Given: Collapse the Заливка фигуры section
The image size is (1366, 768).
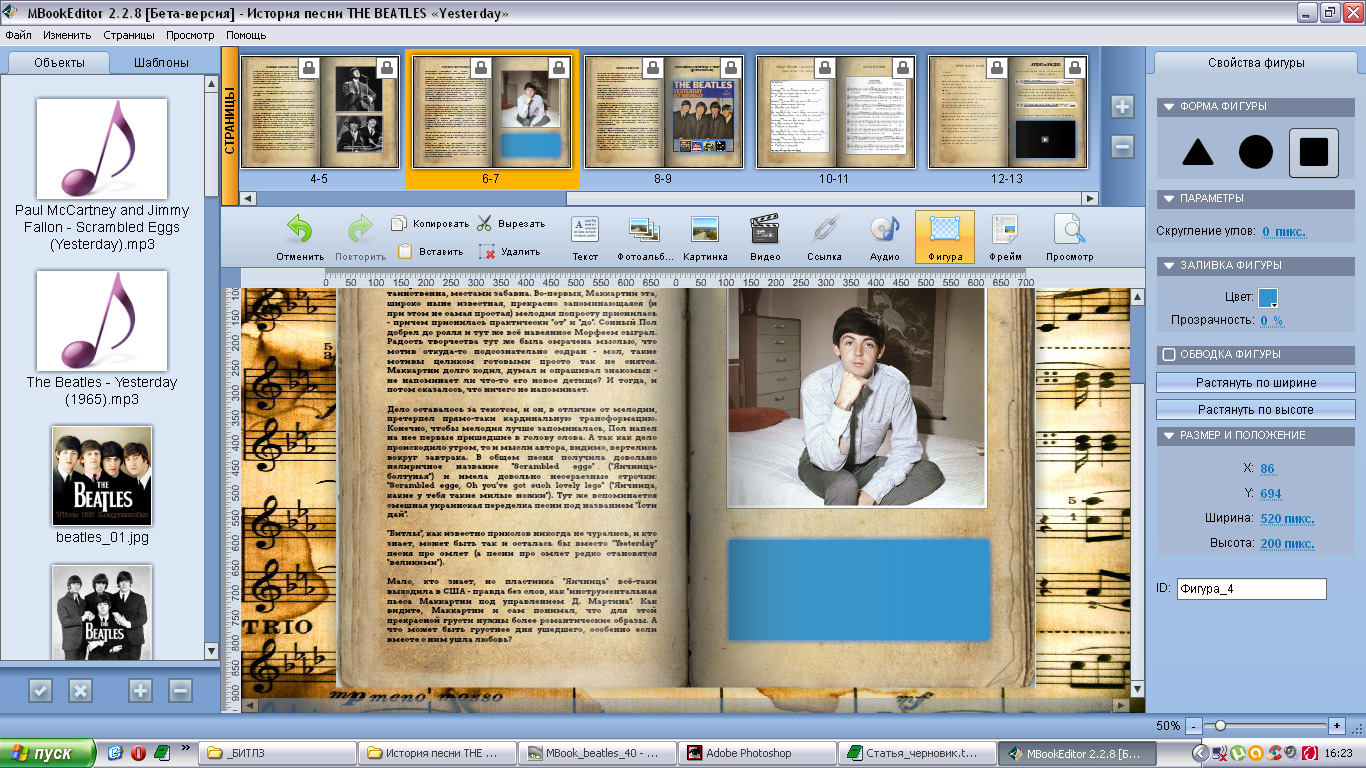Looking at the screenshot, I should (x=1168, y=266).
